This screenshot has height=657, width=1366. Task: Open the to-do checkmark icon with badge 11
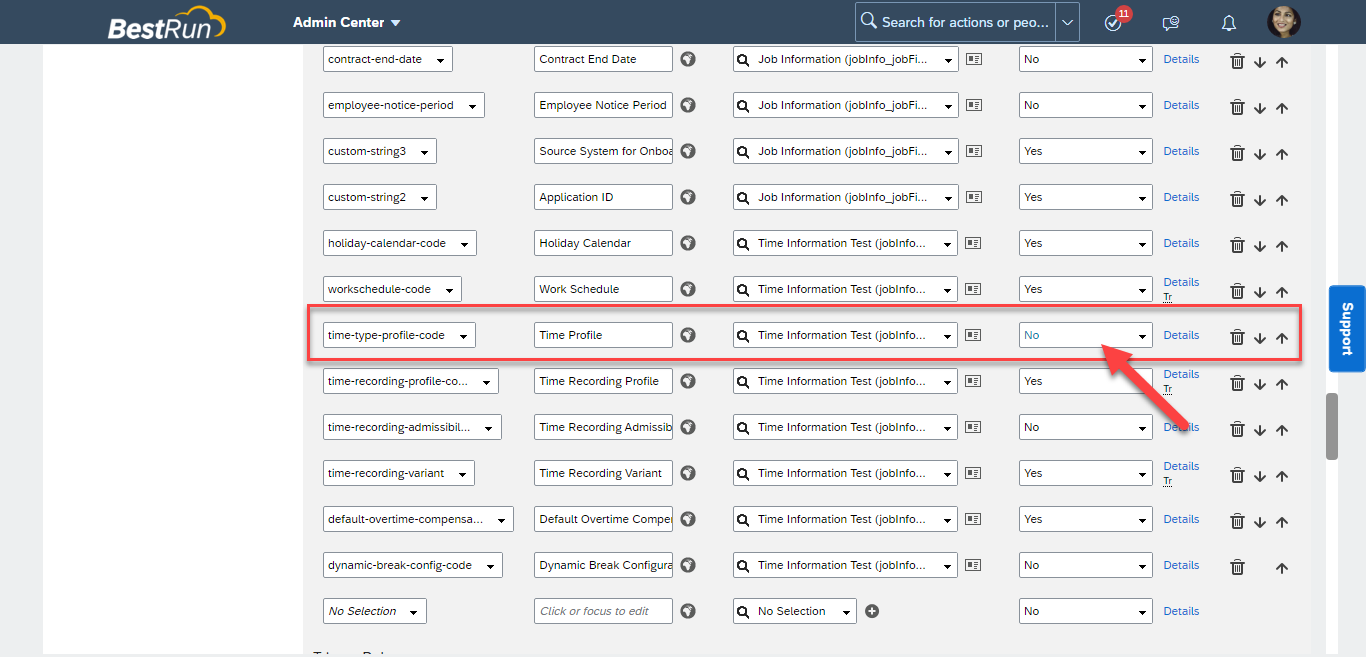pos(1115,21)
